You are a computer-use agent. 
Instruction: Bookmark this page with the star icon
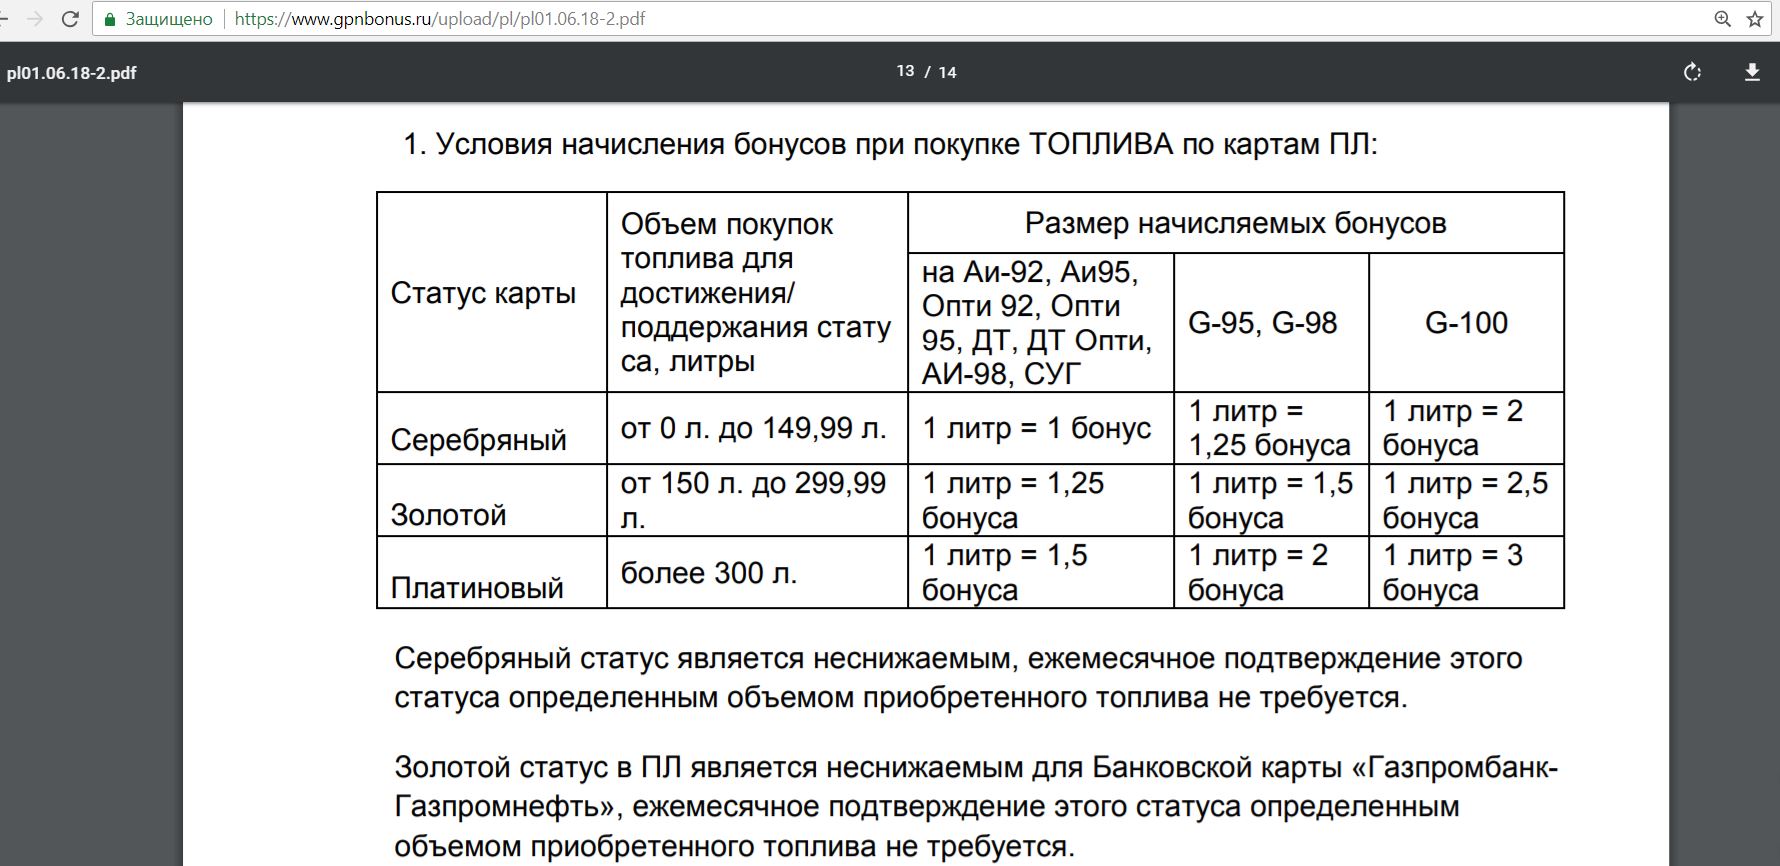1754,19
